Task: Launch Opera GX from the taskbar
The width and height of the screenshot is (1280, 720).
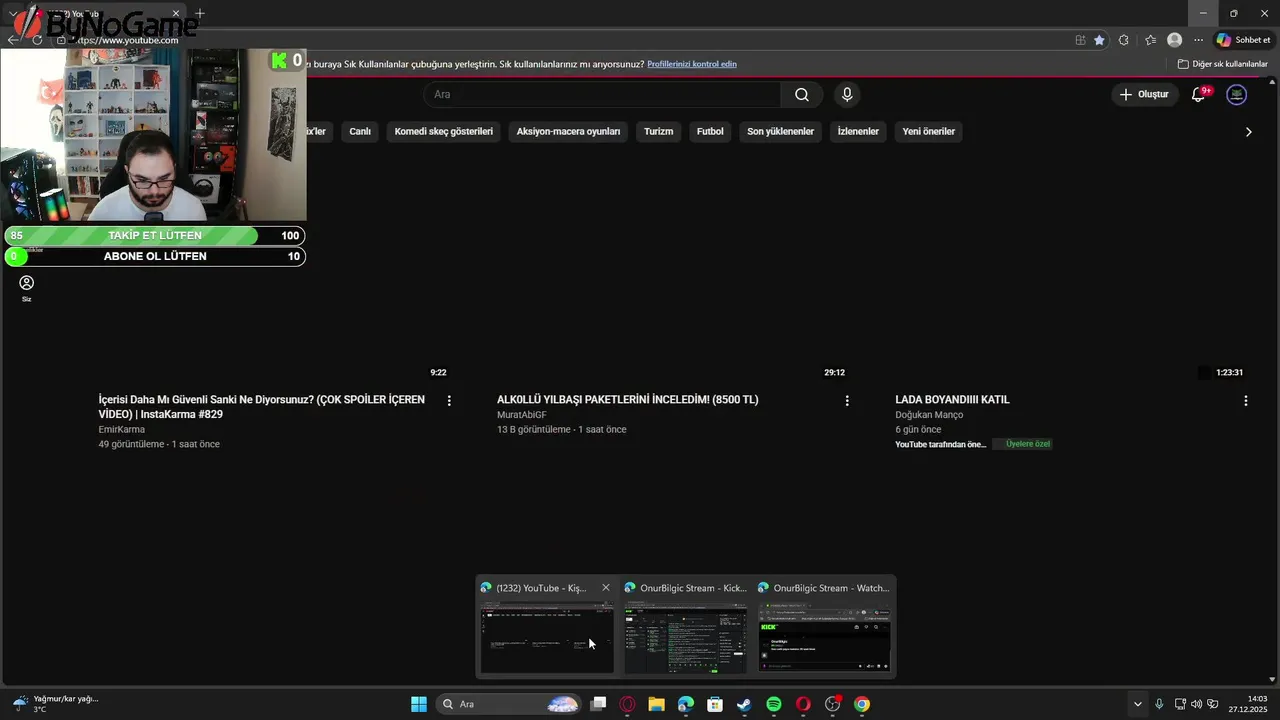Action: [x=627, y=704]
